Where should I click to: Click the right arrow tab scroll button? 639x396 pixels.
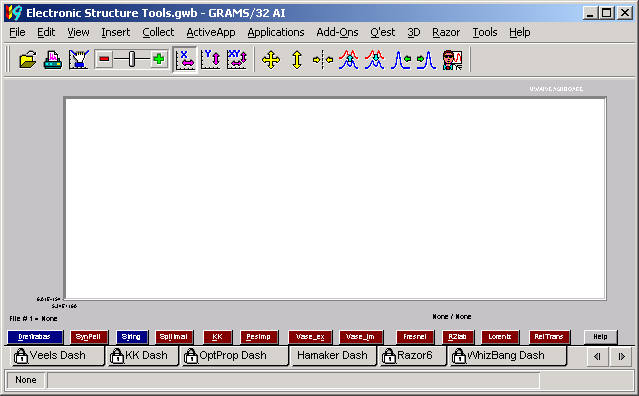pyautogui.click(x=621, y=356)
